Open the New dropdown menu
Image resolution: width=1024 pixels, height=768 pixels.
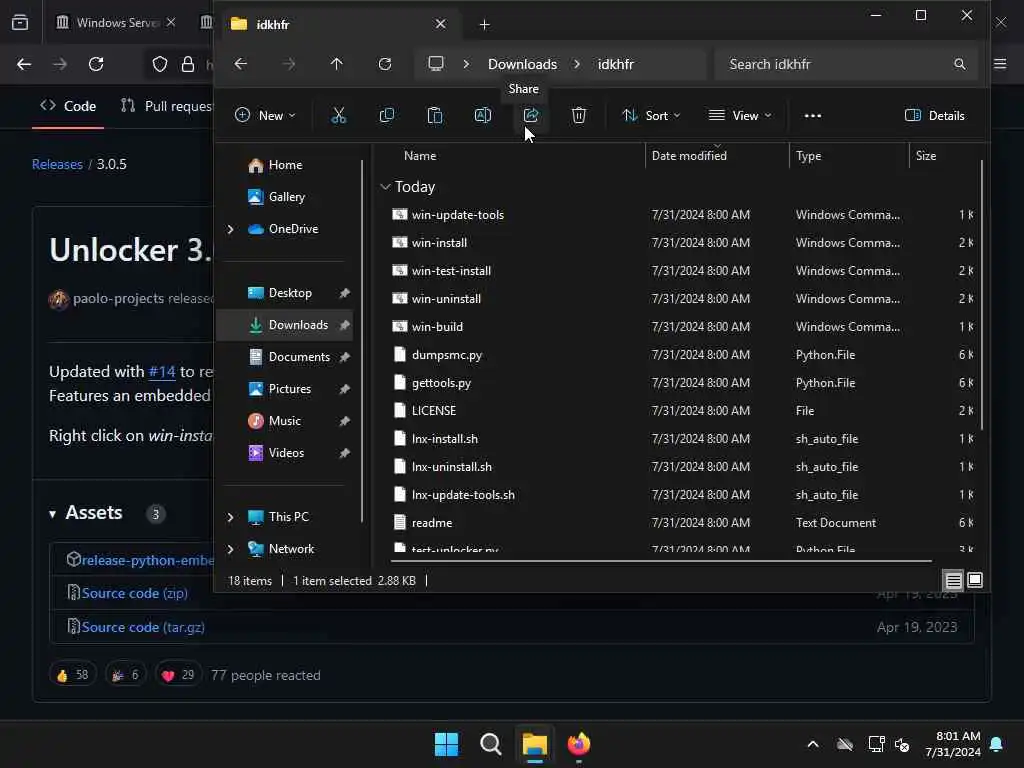point(265,116)
